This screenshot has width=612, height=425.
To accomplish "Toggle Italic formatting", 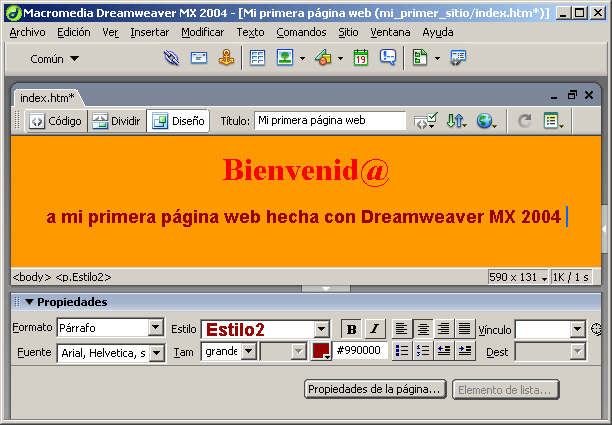I will 374,328.
